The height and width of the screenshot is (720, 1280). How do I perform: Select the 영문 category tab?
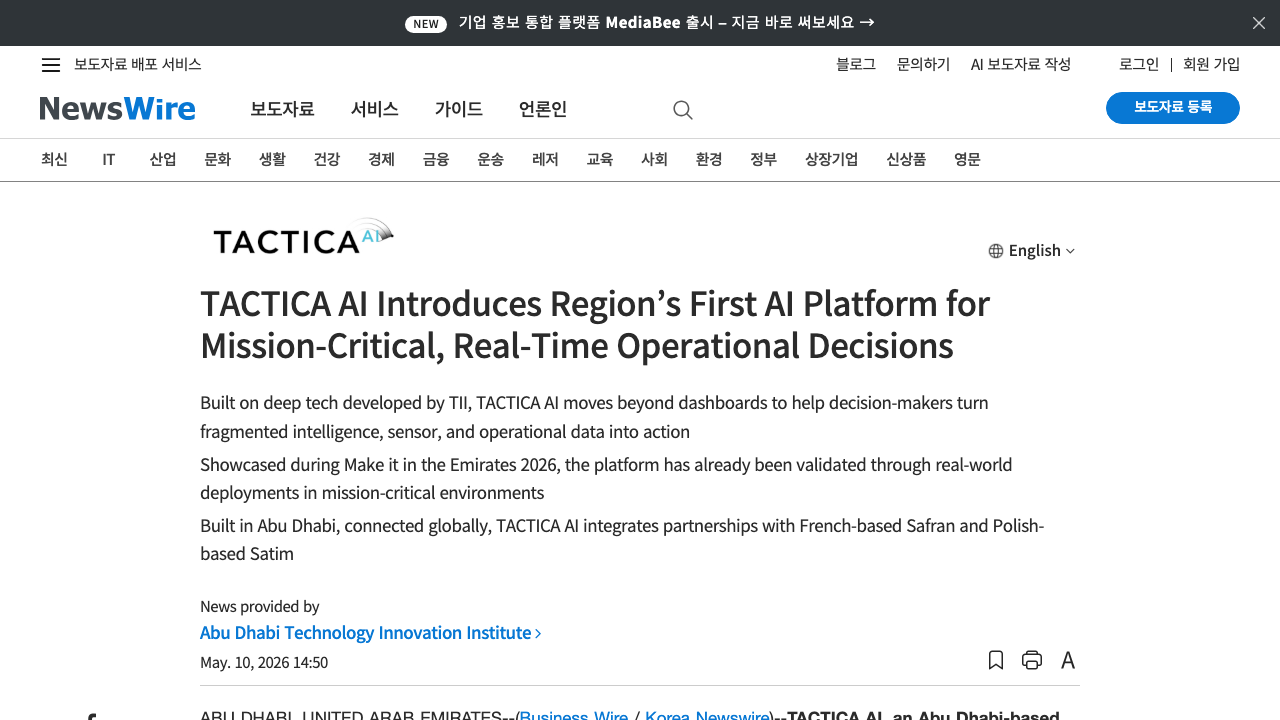pyautogui.click(x=967, y=159)
